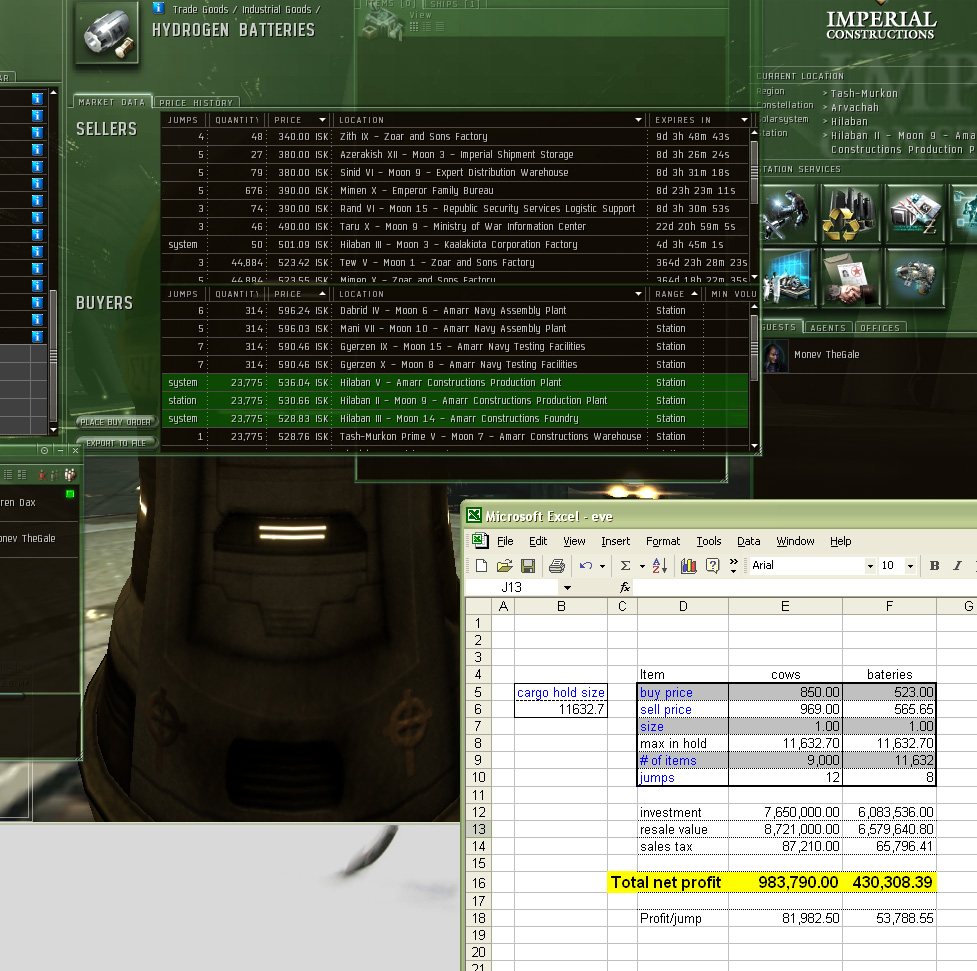The height and width of the screenshot is (971, 977).
Task: Click buyers list scrollbar thumb
Action: pos(754,347)
